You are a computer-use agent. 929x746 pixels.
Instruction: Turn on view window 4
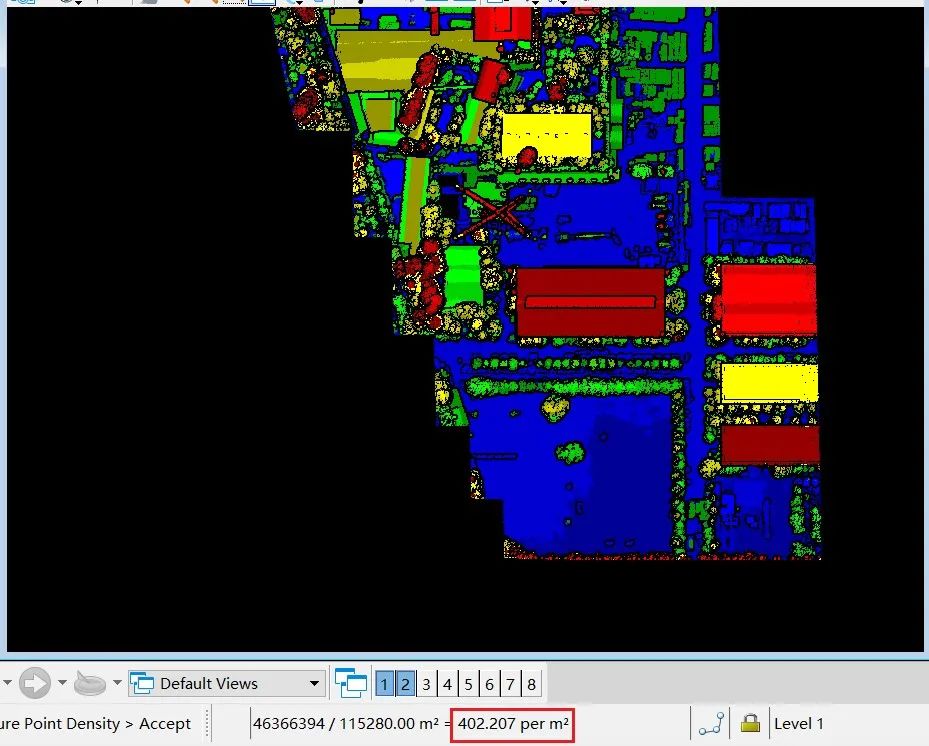tap(447, 684)
